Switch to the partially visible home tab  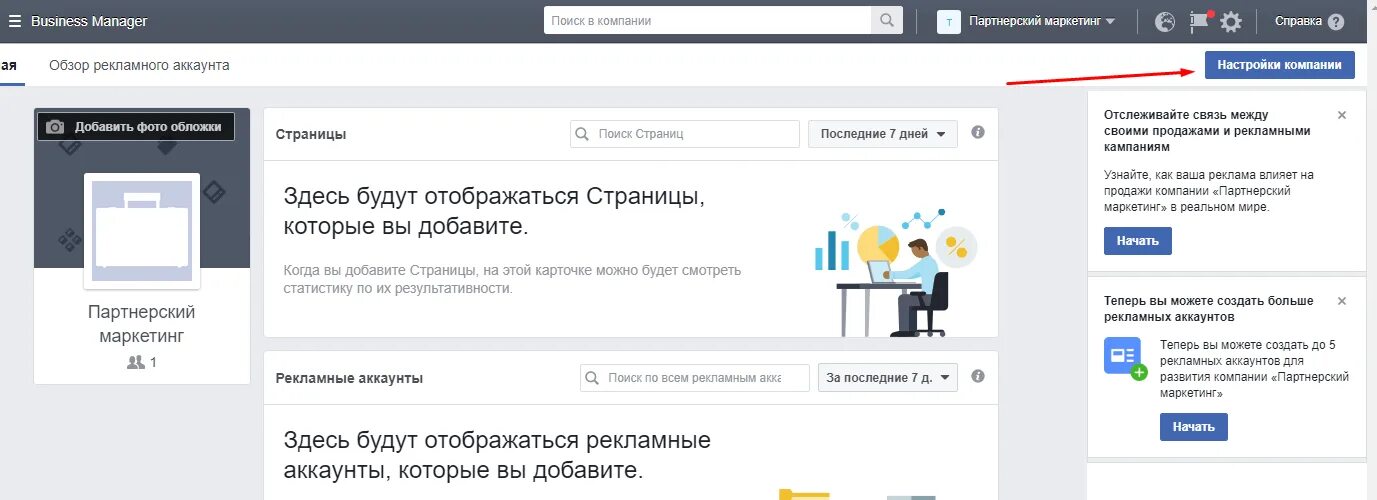(9, 65)
